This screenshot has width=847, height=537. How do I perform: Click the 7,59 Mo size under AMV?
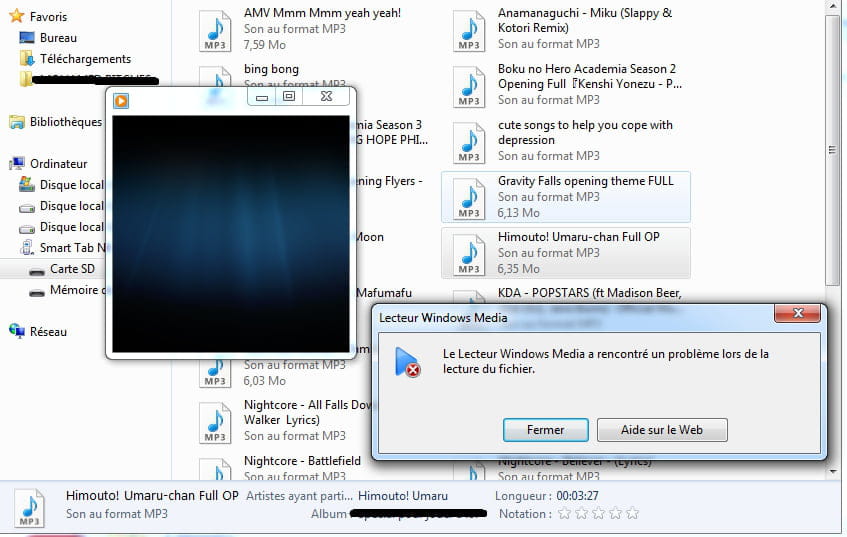point(265,45)
